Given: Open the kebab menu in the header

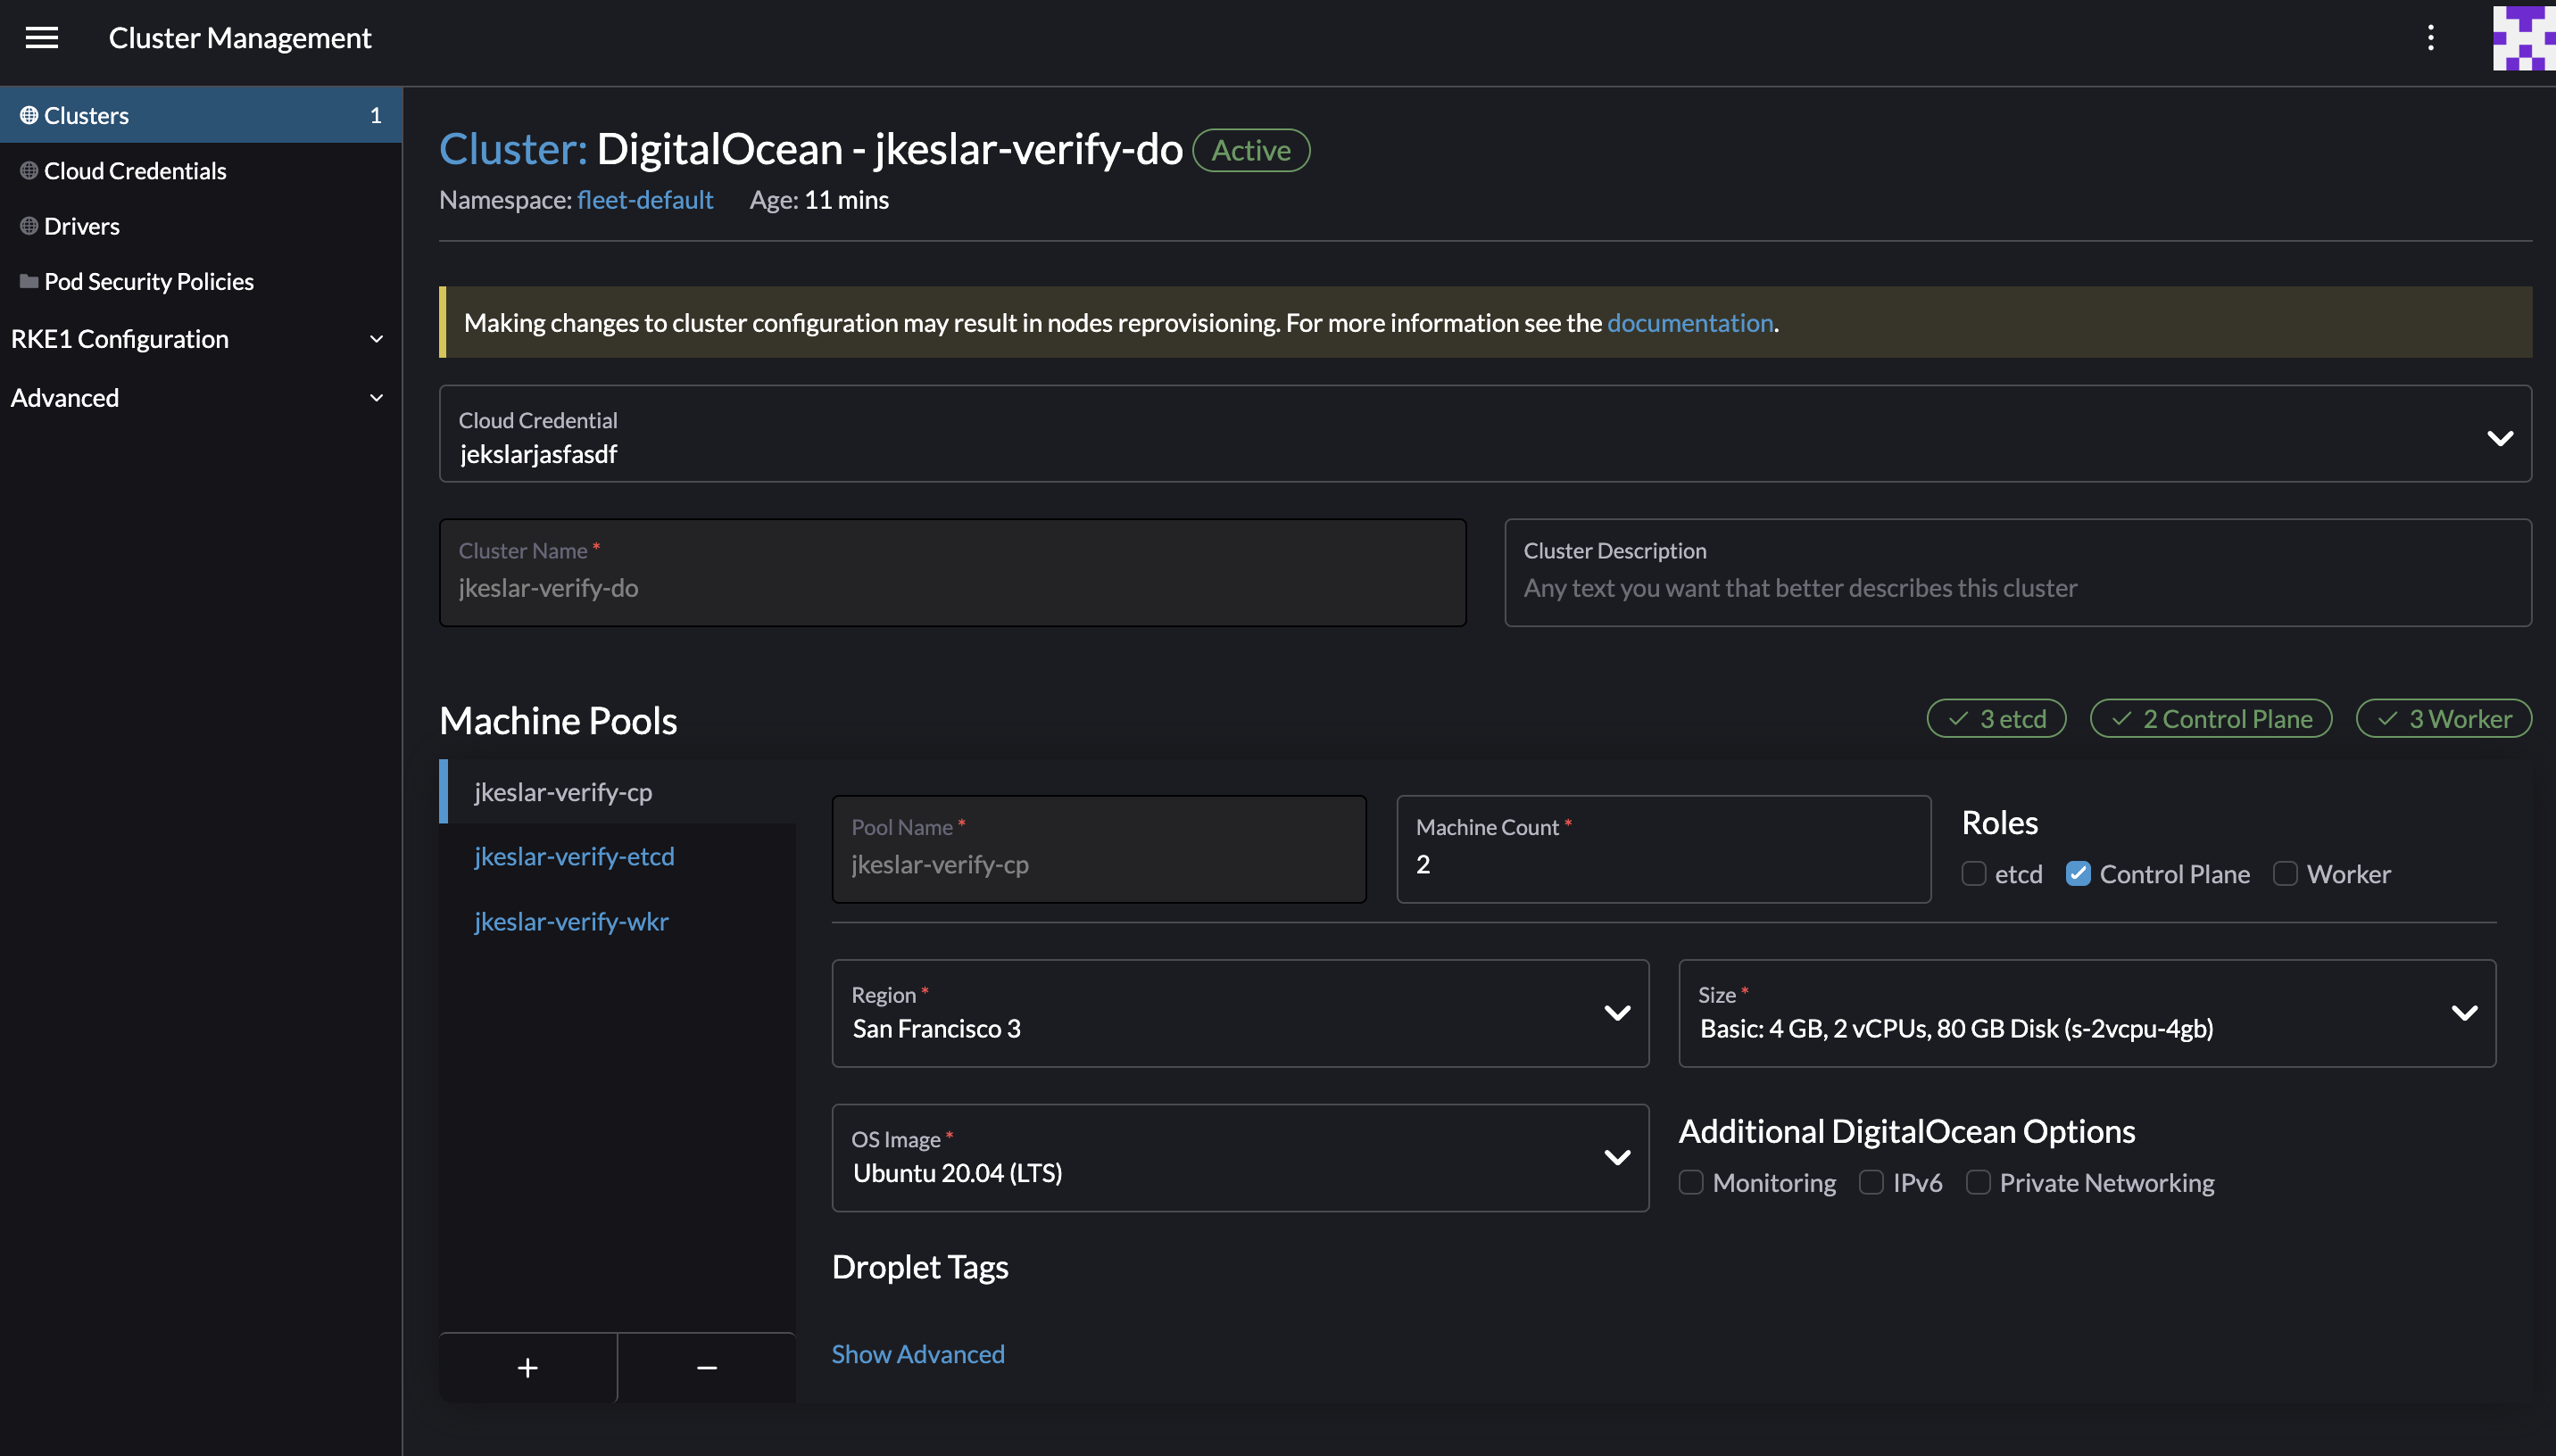Looking at the screenshot, I should tap(2432, 37).
